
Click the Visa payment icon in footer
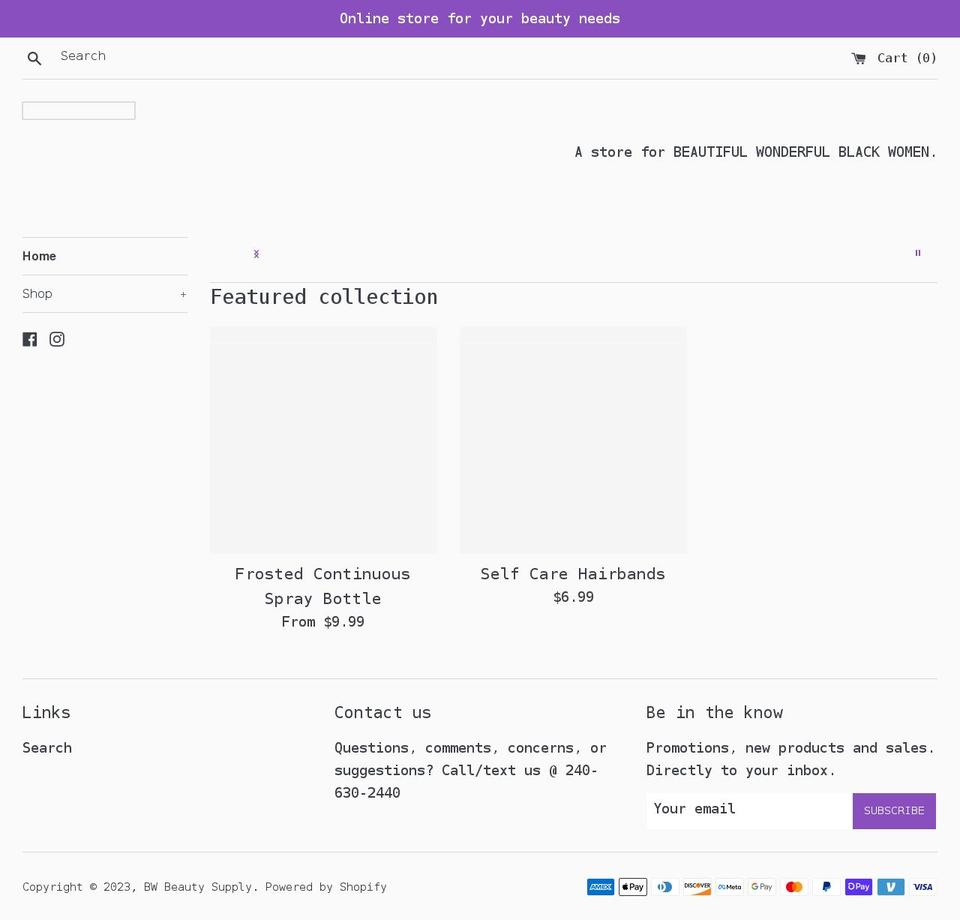922,887
